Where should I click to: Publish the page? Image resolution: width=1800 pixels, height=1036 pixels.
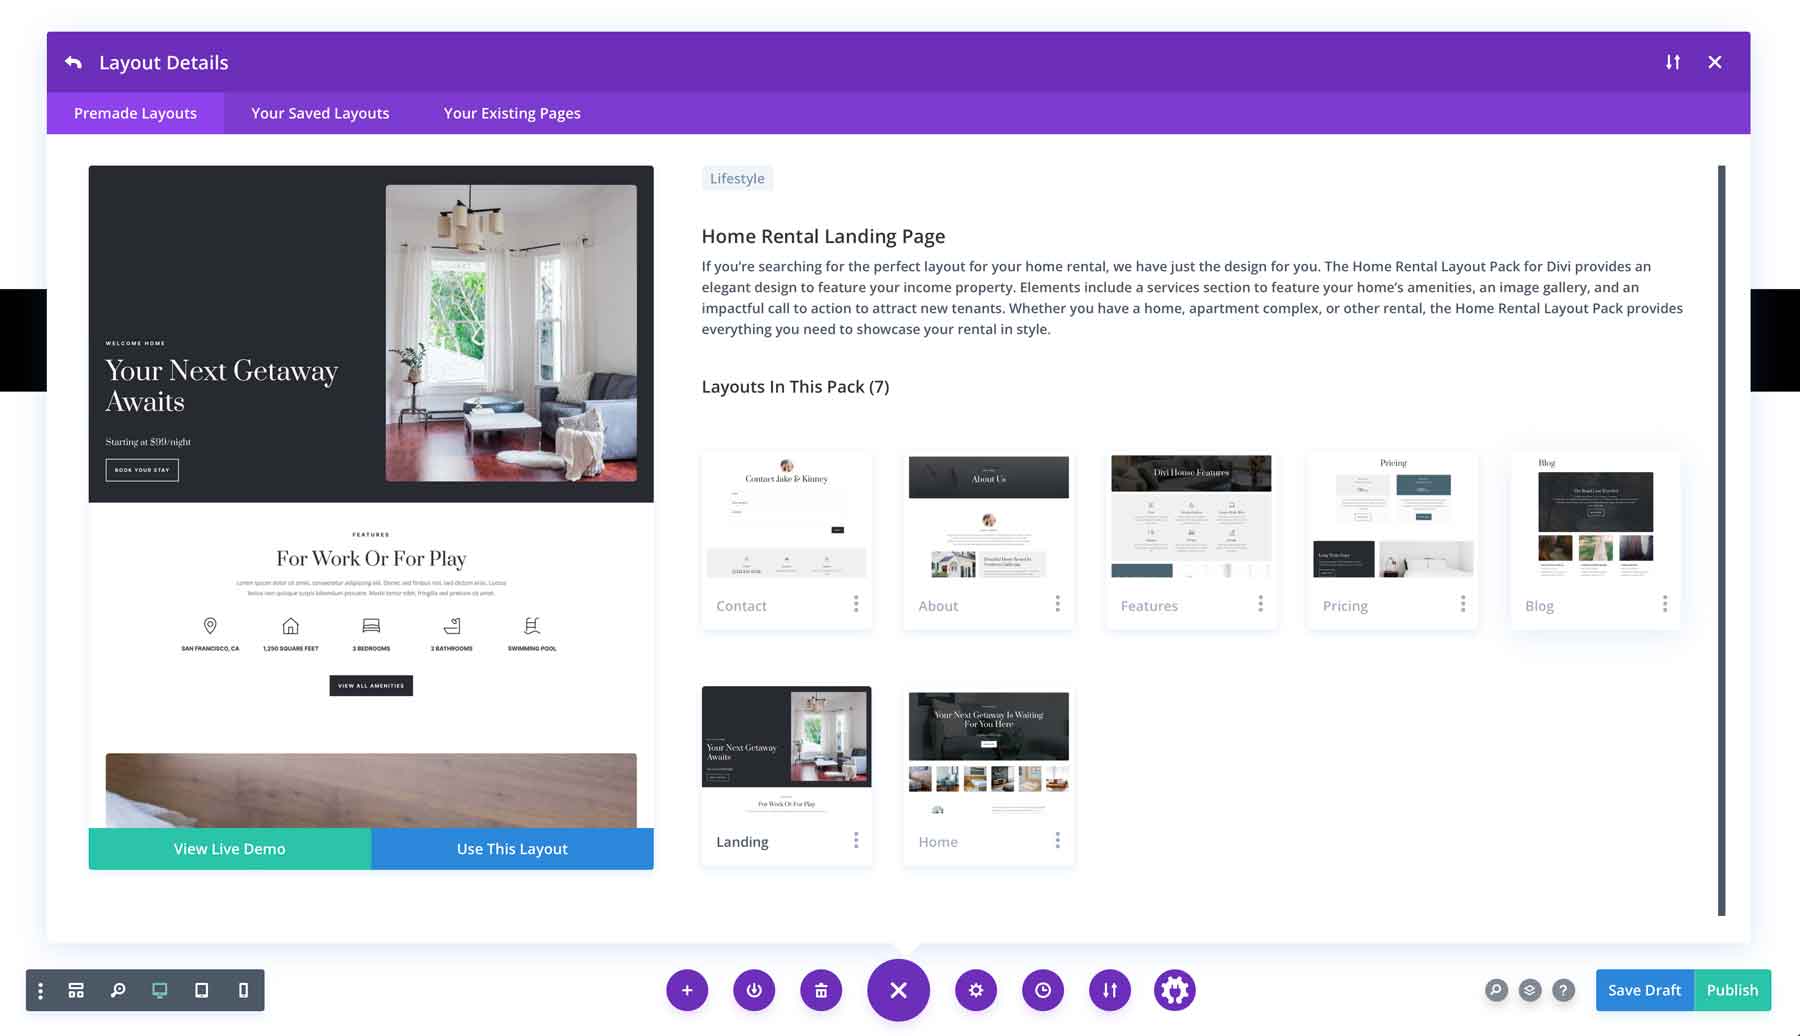(1732, 990)
